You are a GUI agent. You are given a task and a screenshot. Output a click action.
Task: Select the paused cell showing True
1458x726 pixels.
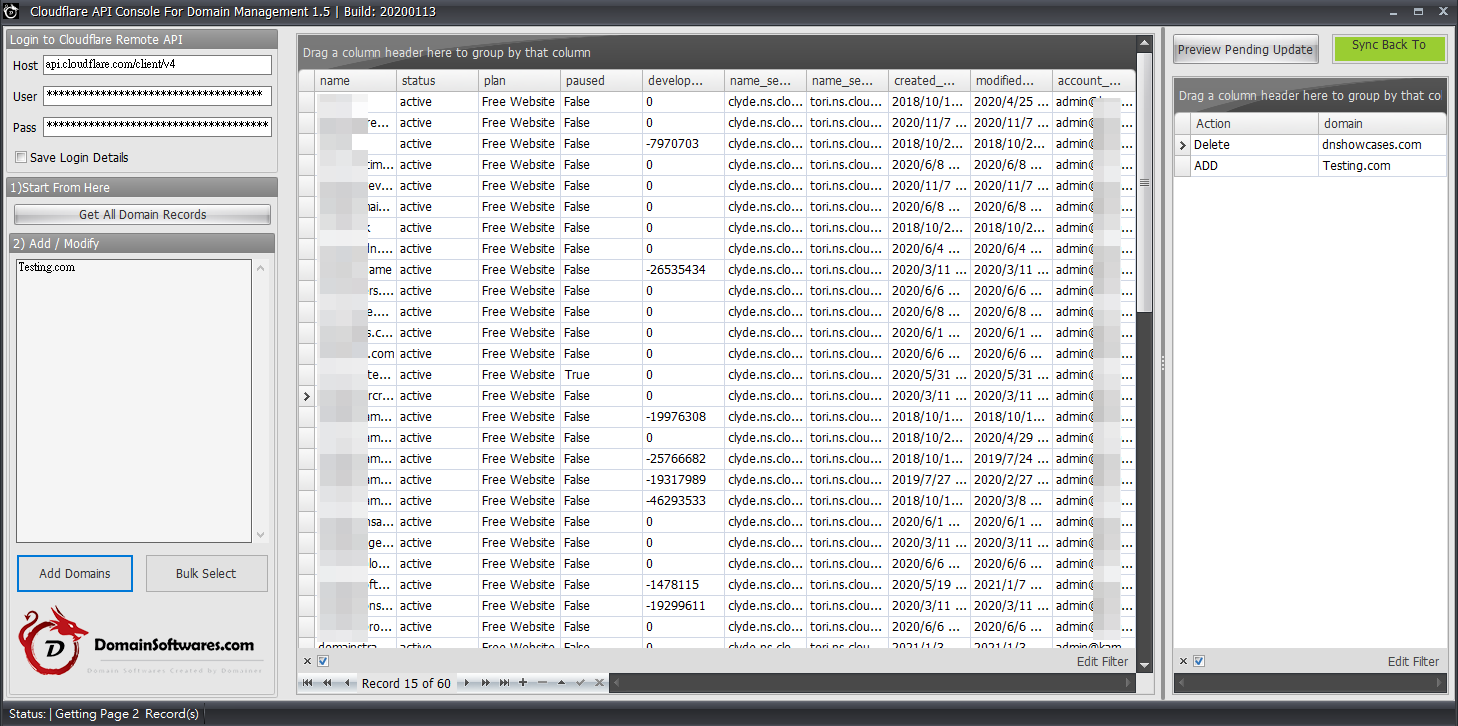tap(602, 375)
